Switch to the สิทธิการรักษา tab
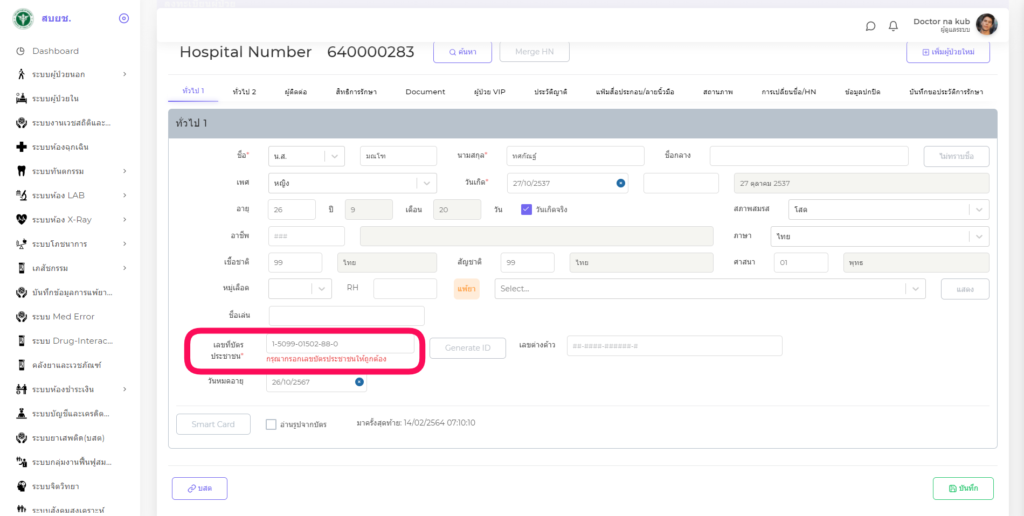Viewport: 1024px width, 516px height. pyautogui.click(x=356, y=92)
